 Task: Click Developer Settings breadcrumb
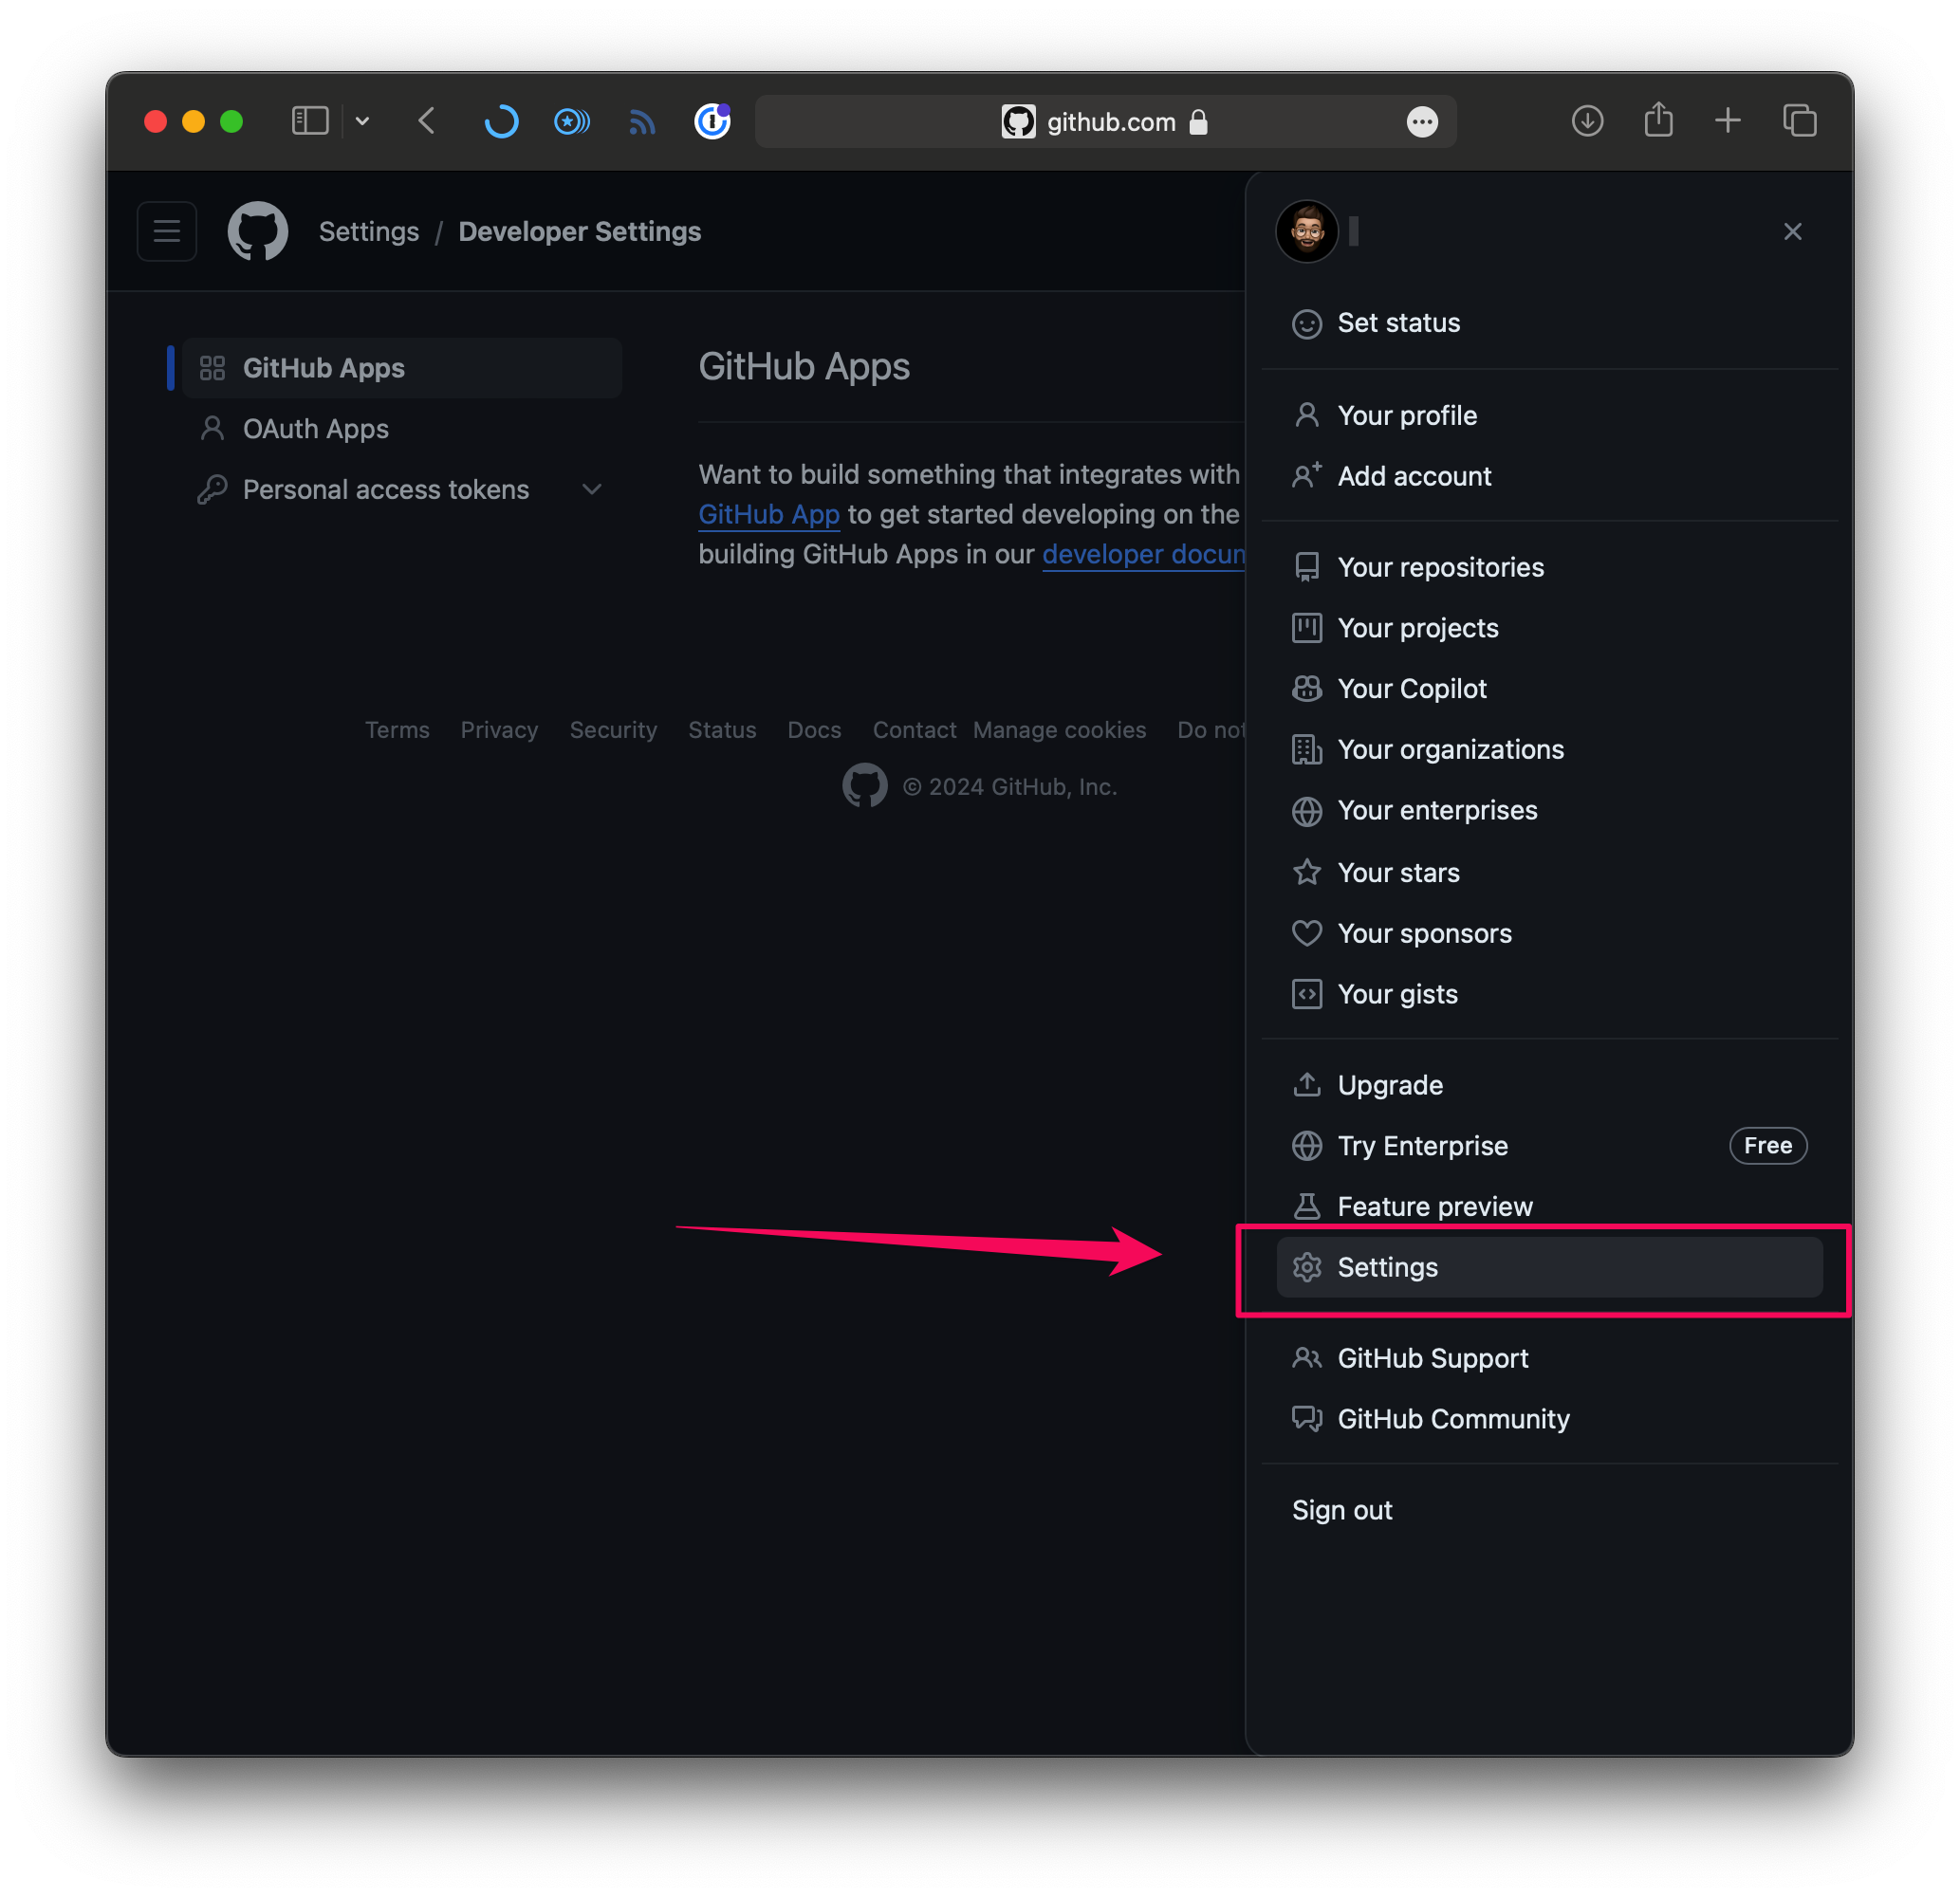click(x=580, y=231)
